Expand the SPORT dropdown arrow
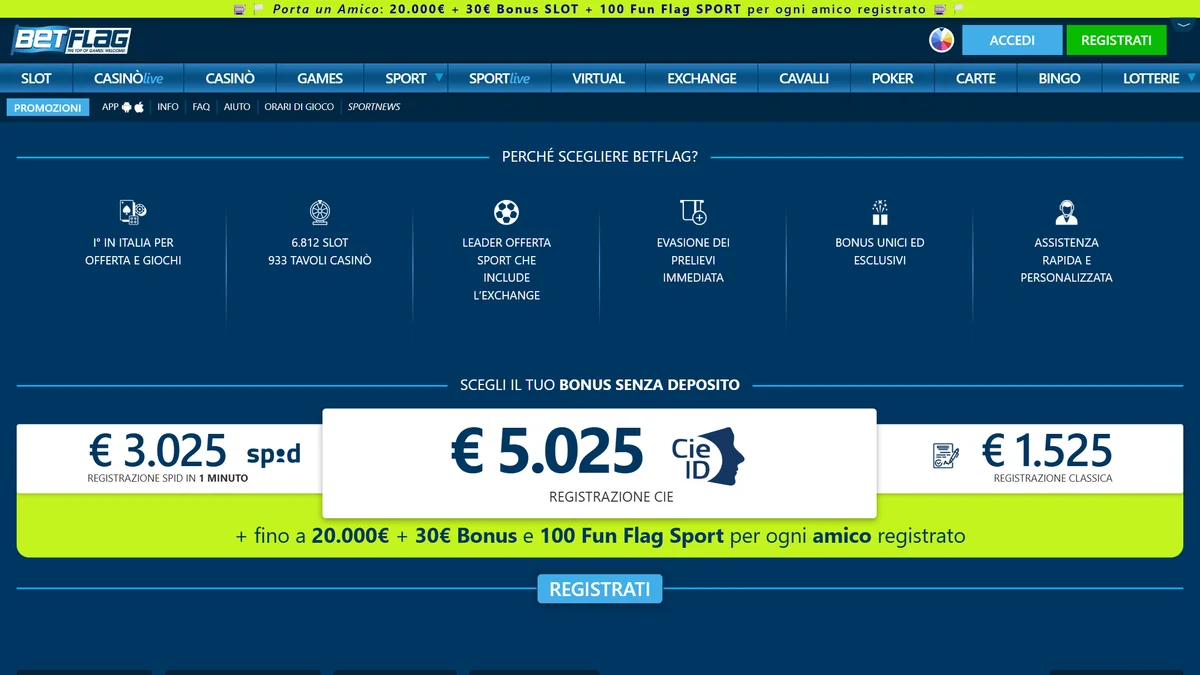Image resolution: width=1200 pixels, height=675 pixels. (x=439, y=77)
